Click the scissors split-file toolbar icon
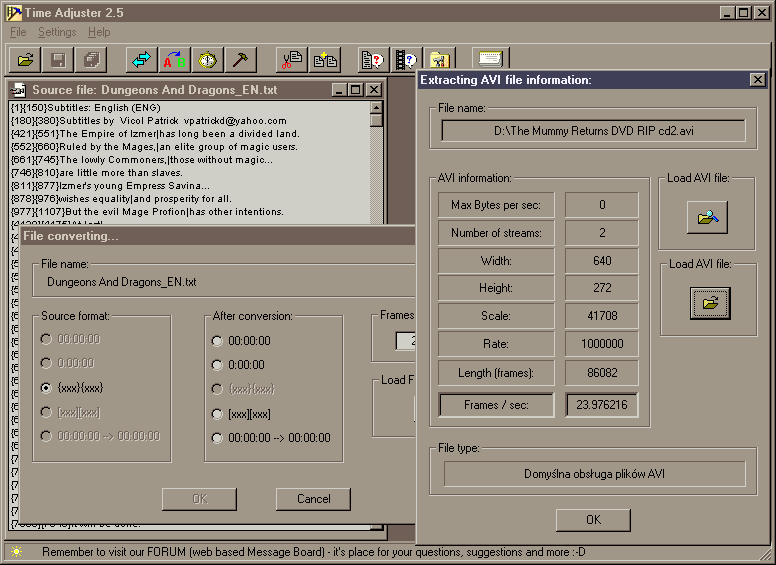Image resolution: width=776 pixels, height=565 pixels. 292,60
